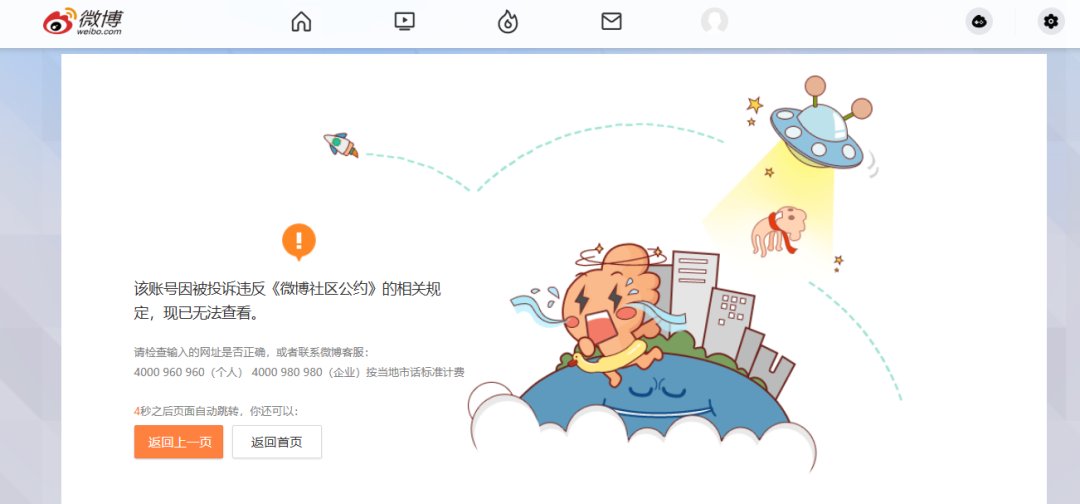The width and height of the screenshot is (1080, 504).
Task: Open the home feed icon
Action: pos(301,21)
